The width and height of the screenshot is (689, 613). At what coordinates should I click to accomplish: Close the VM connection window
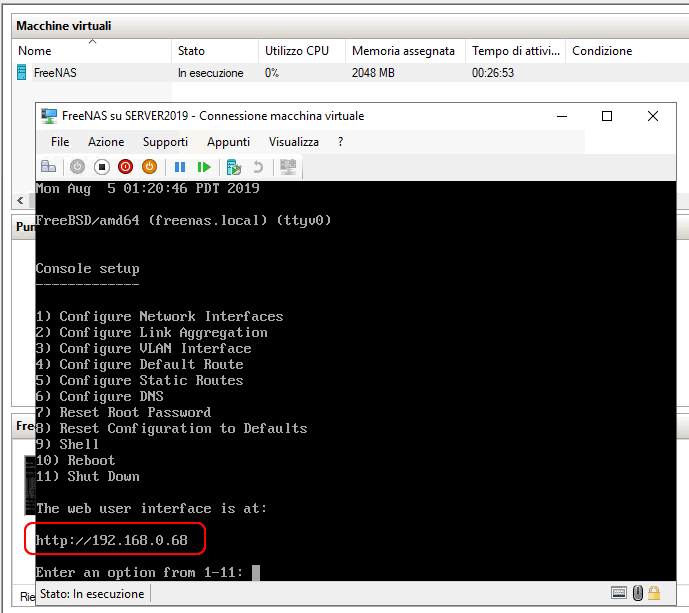[x=653, y=116]
